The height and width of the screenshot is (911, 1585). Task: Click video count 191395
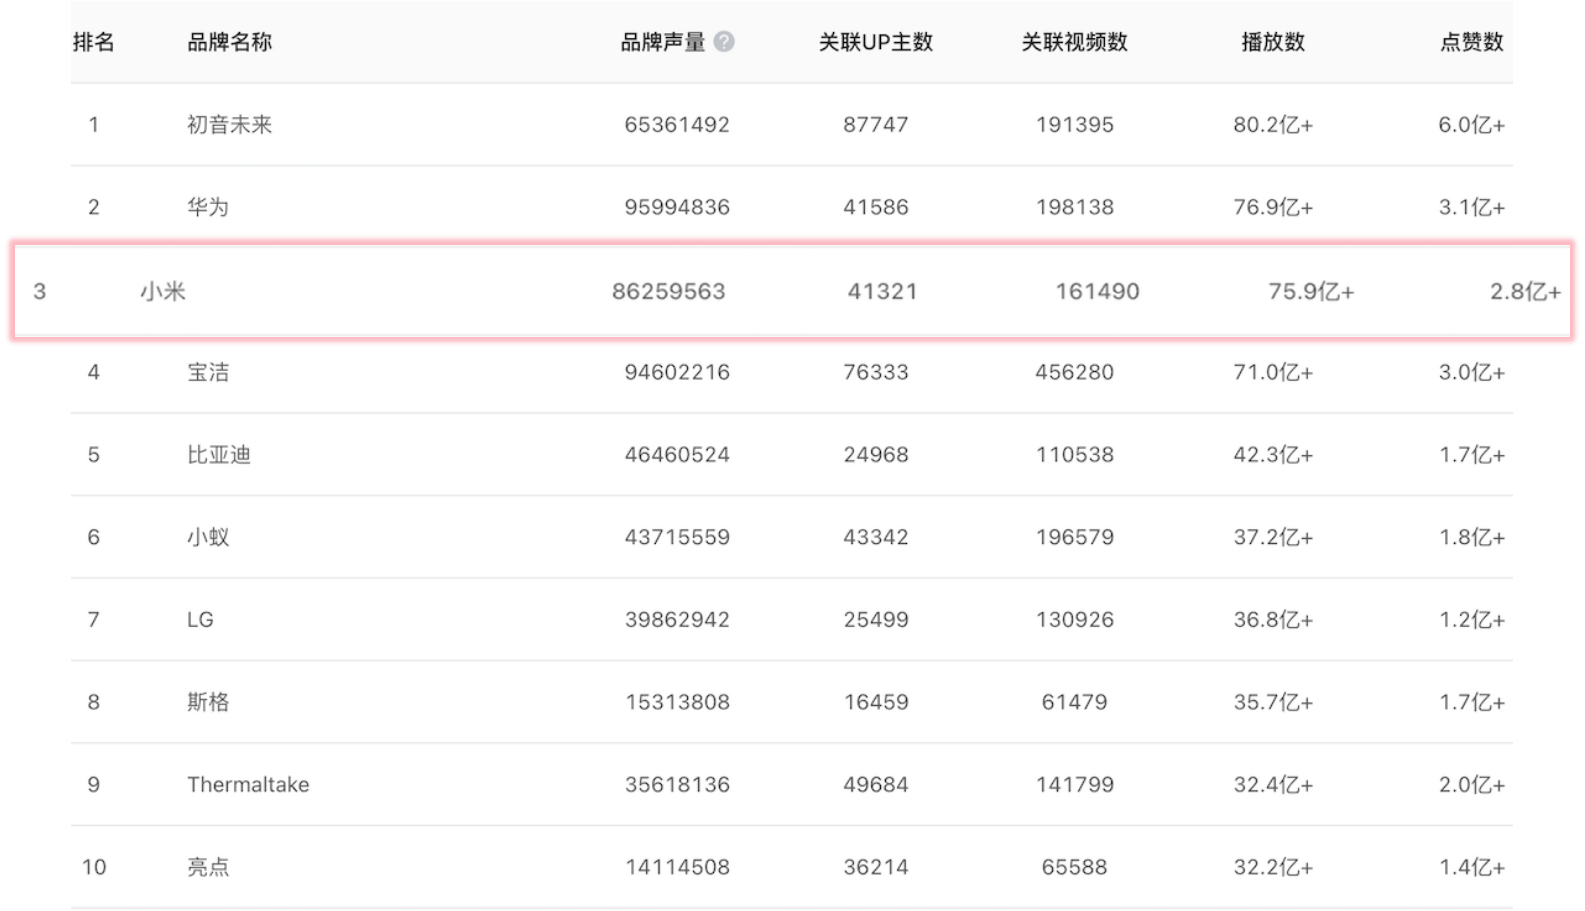pyautogui.click(x=1075, y=125)
